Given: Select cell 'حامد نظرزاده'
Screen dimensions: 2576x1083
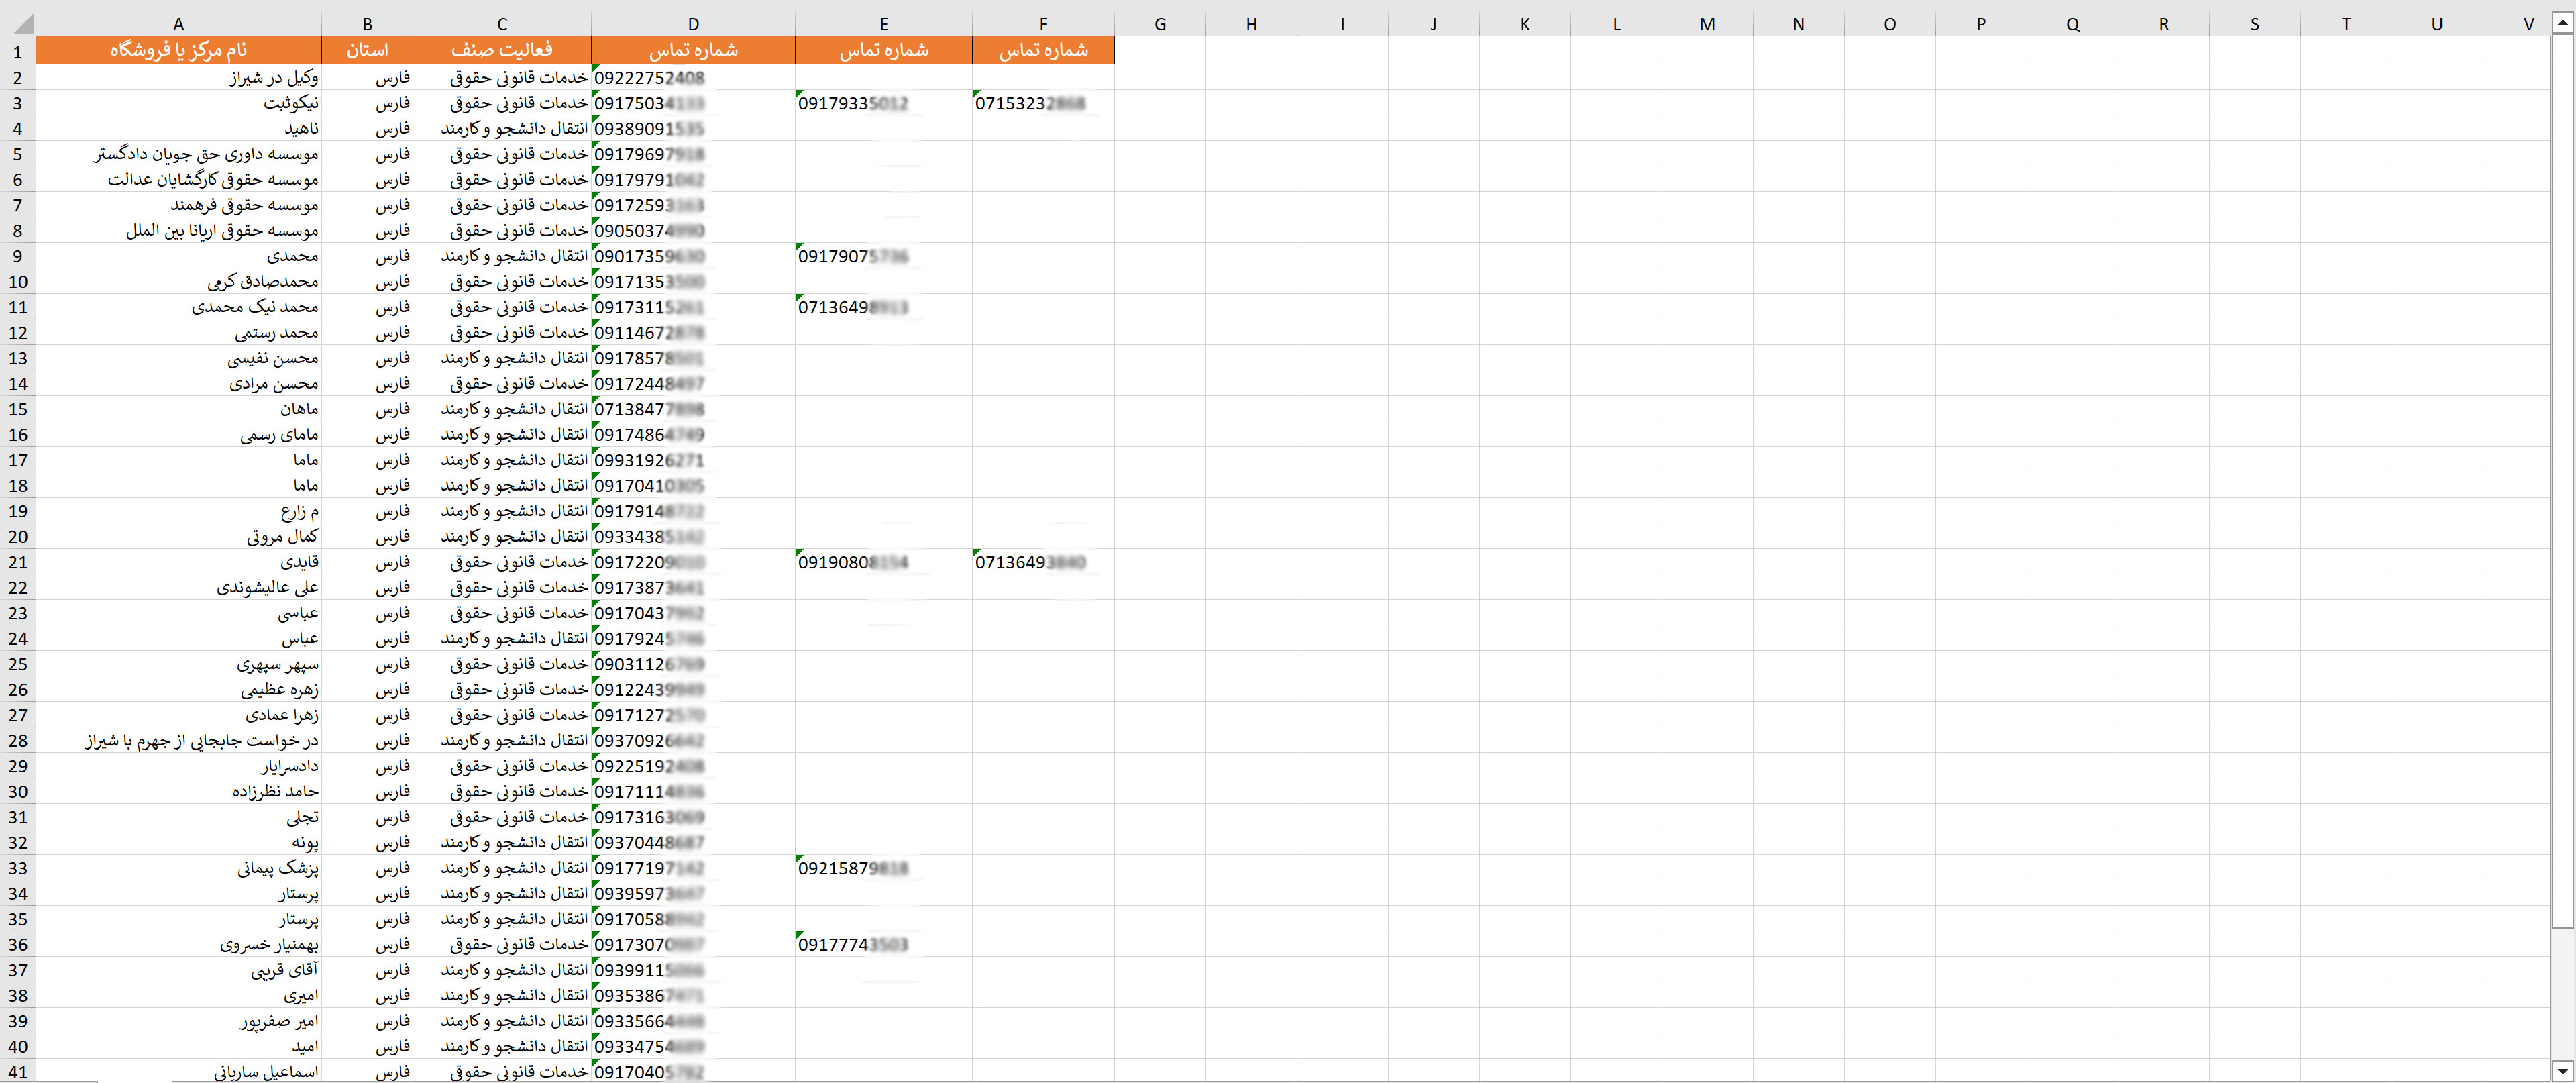Looking at the screenshot, I should click(x=178, y=791).
